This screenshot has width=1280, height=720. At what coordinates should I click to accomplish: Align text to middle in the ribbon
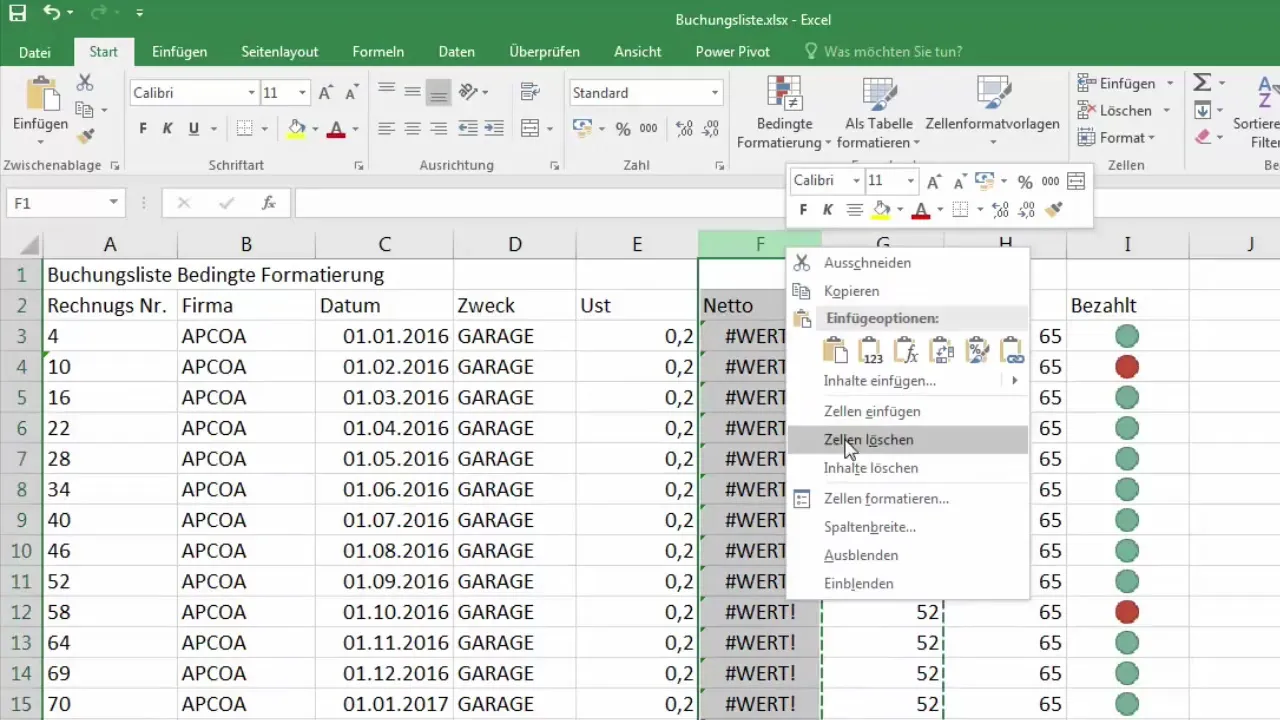tap(412, 92)
